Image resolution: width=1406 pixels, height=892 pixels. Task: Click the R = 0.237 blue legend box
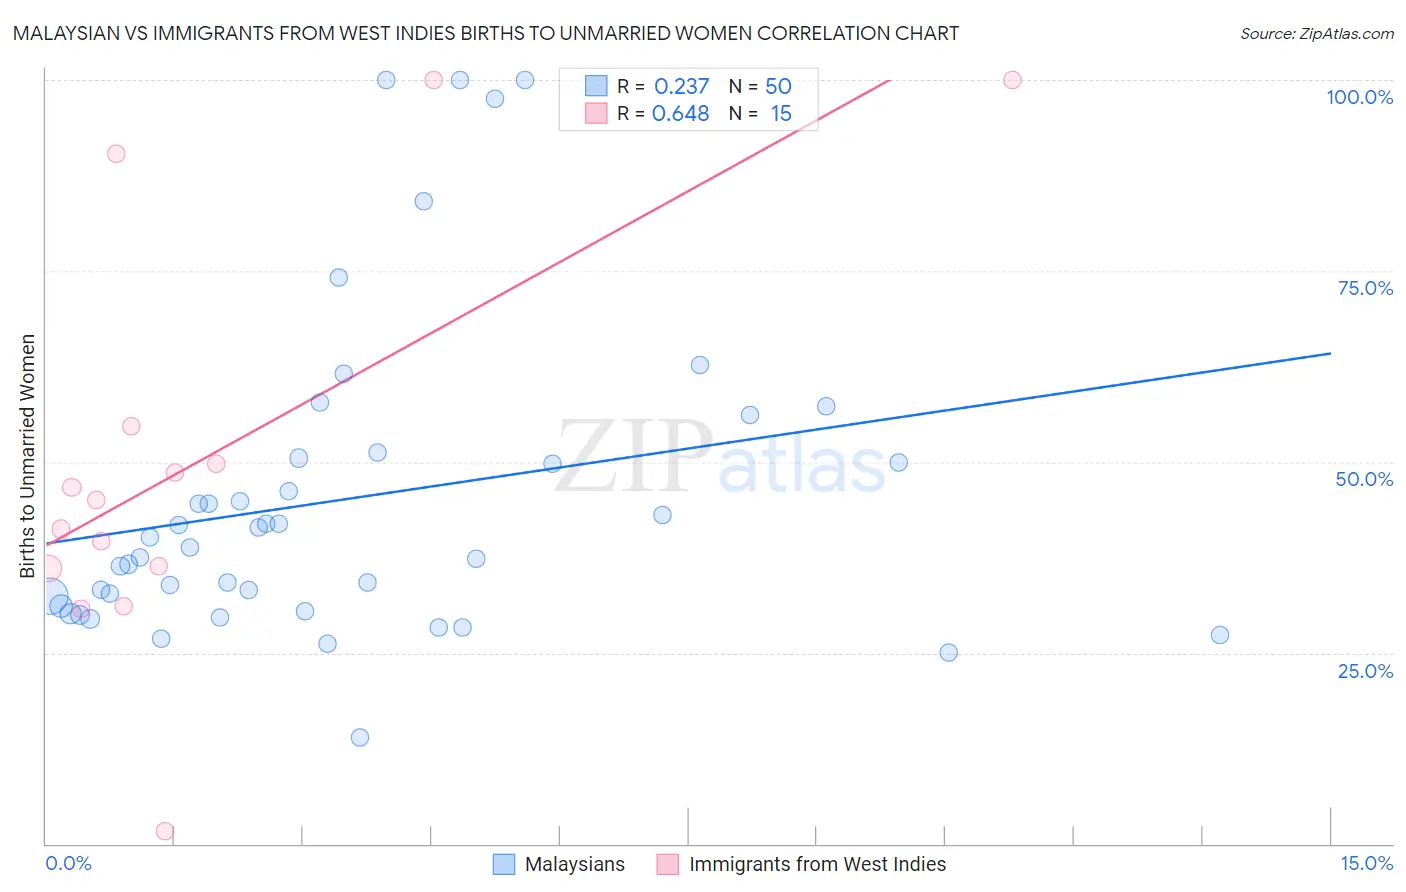596,86
